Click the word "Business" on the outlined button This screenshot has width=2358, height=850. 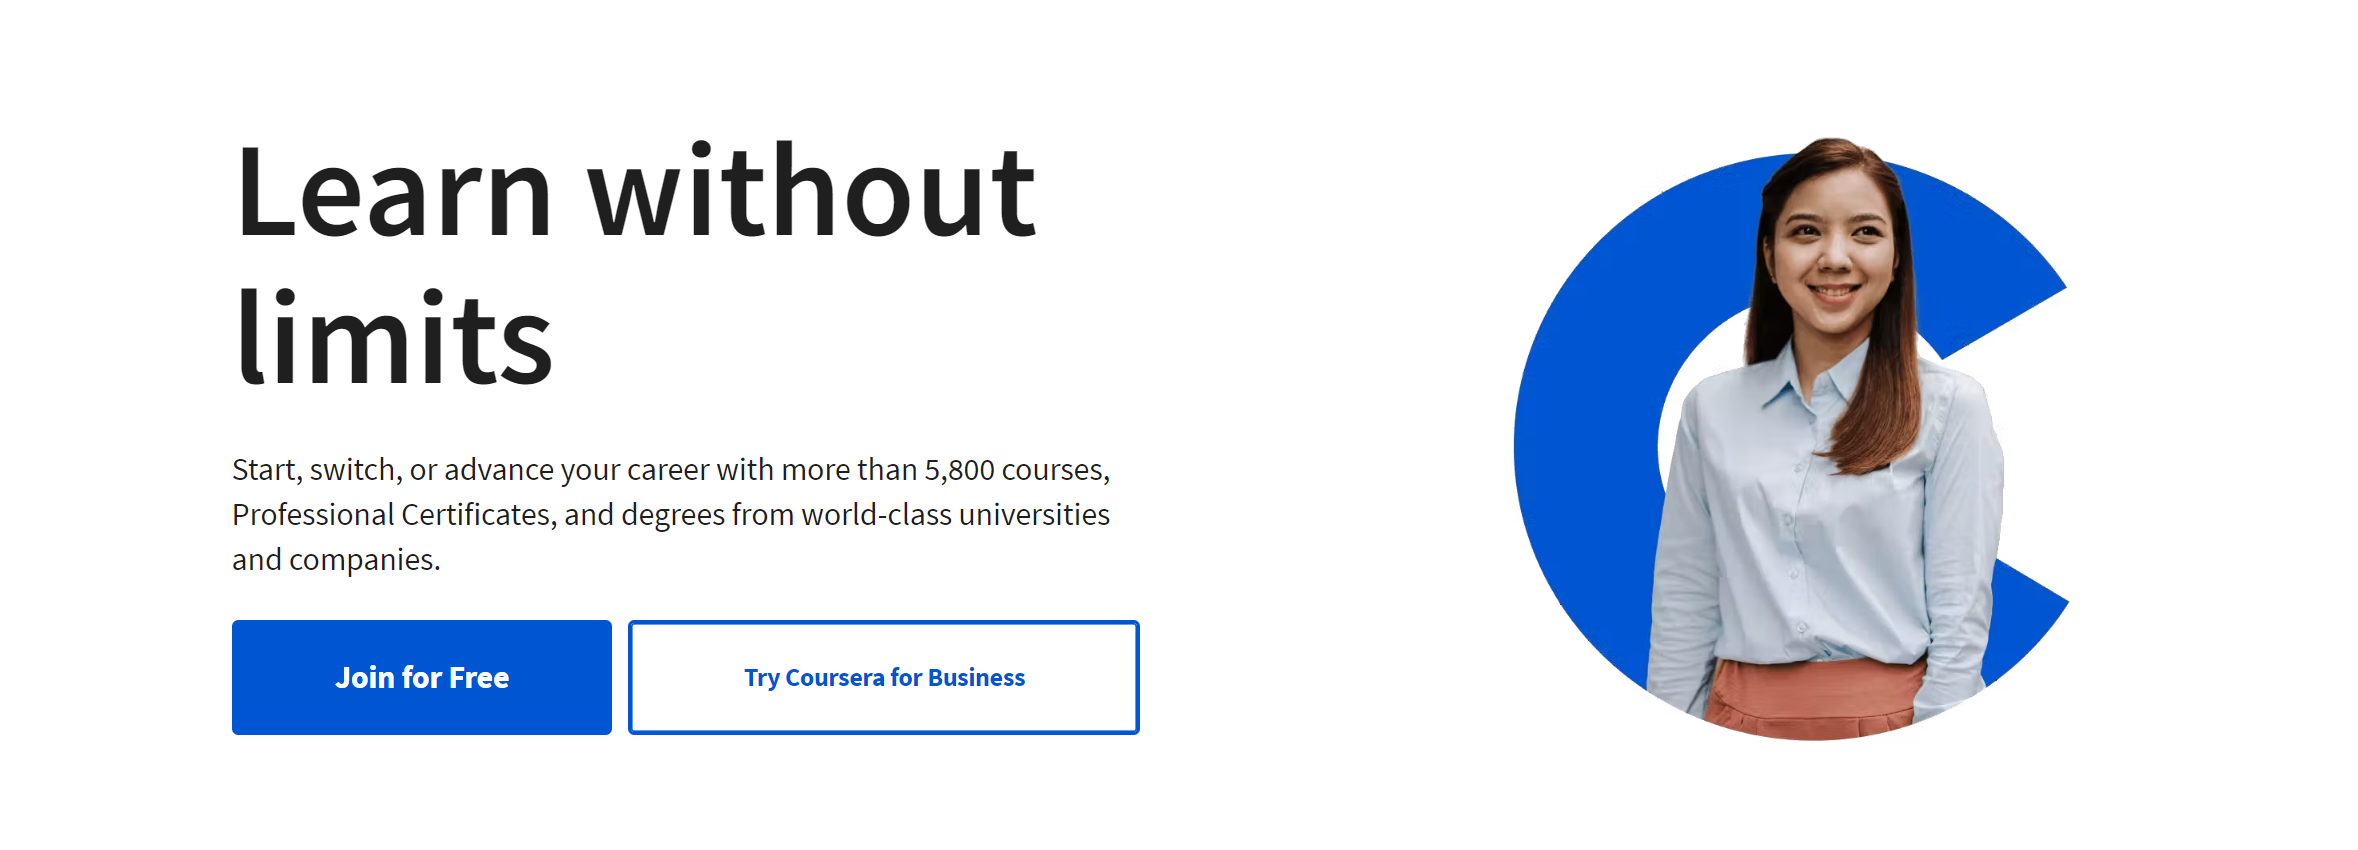point(976,678)
